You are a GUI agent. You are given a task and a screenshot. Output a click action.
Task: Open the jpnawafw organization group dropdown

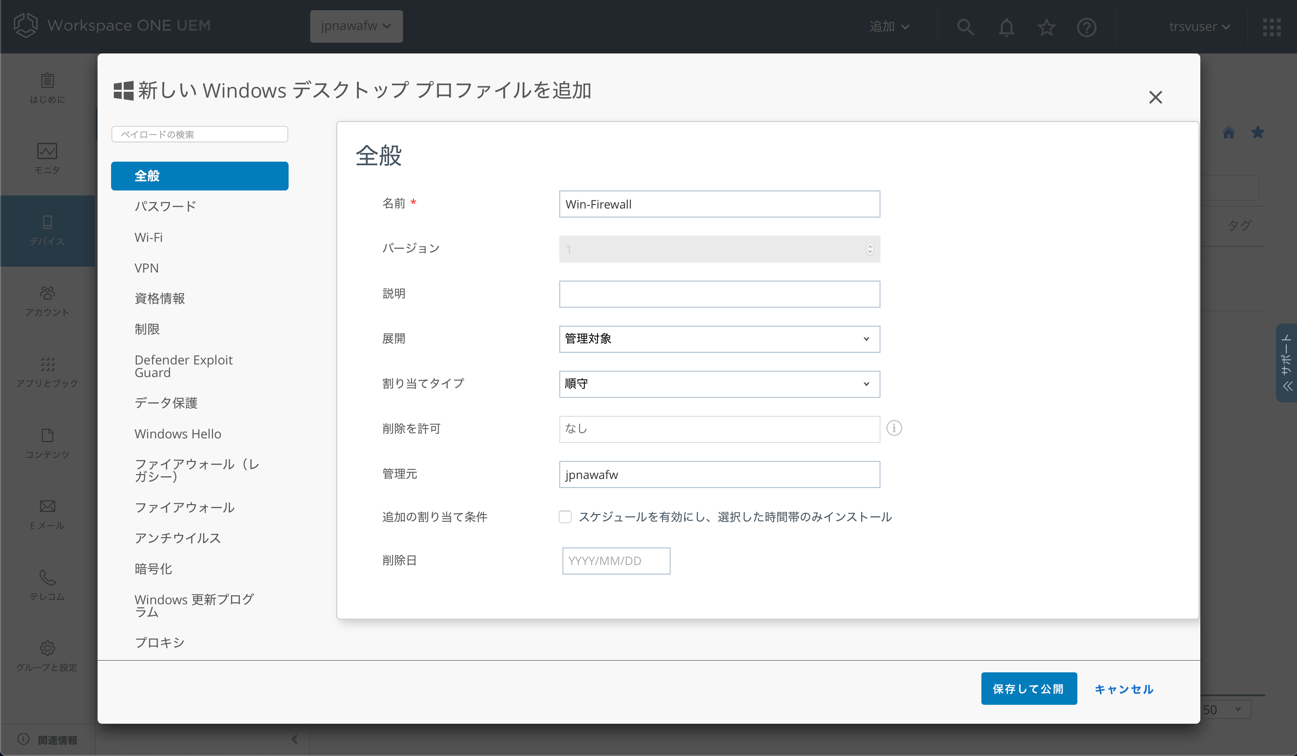pyautogui.click(x=356, y=26)
